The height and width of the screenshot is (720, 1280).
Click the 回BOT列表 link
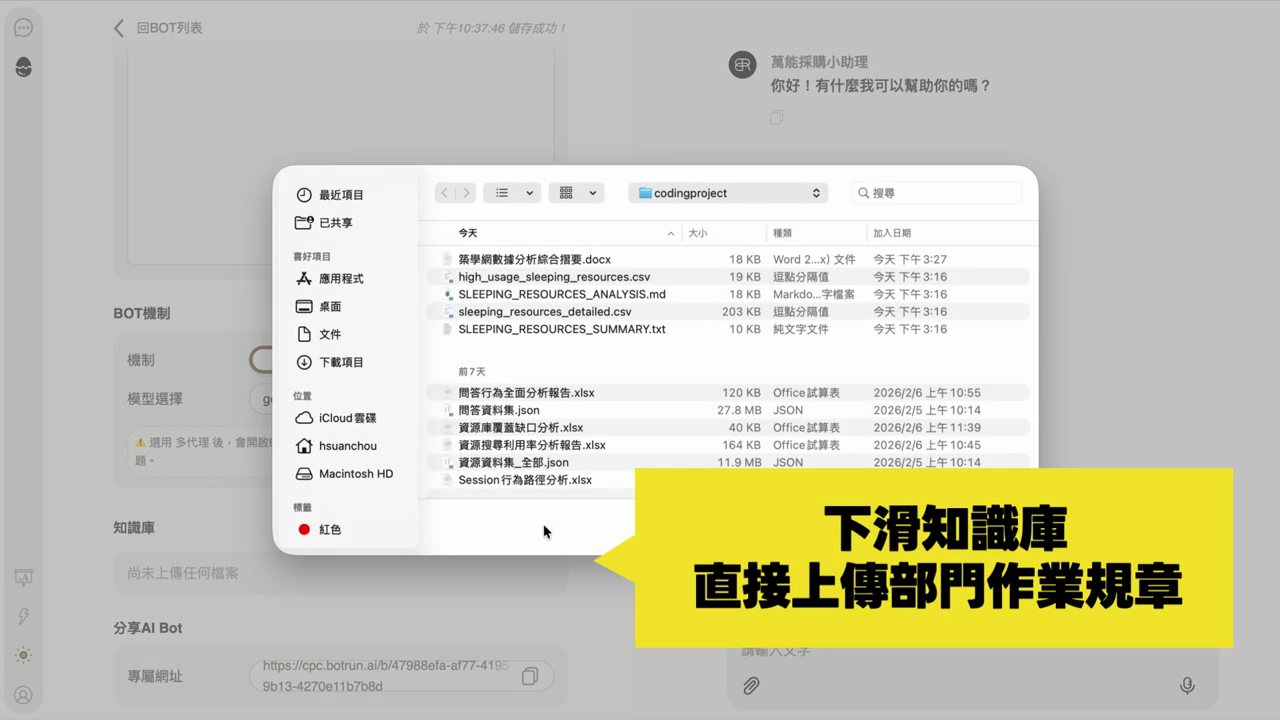tap(169, 28)
